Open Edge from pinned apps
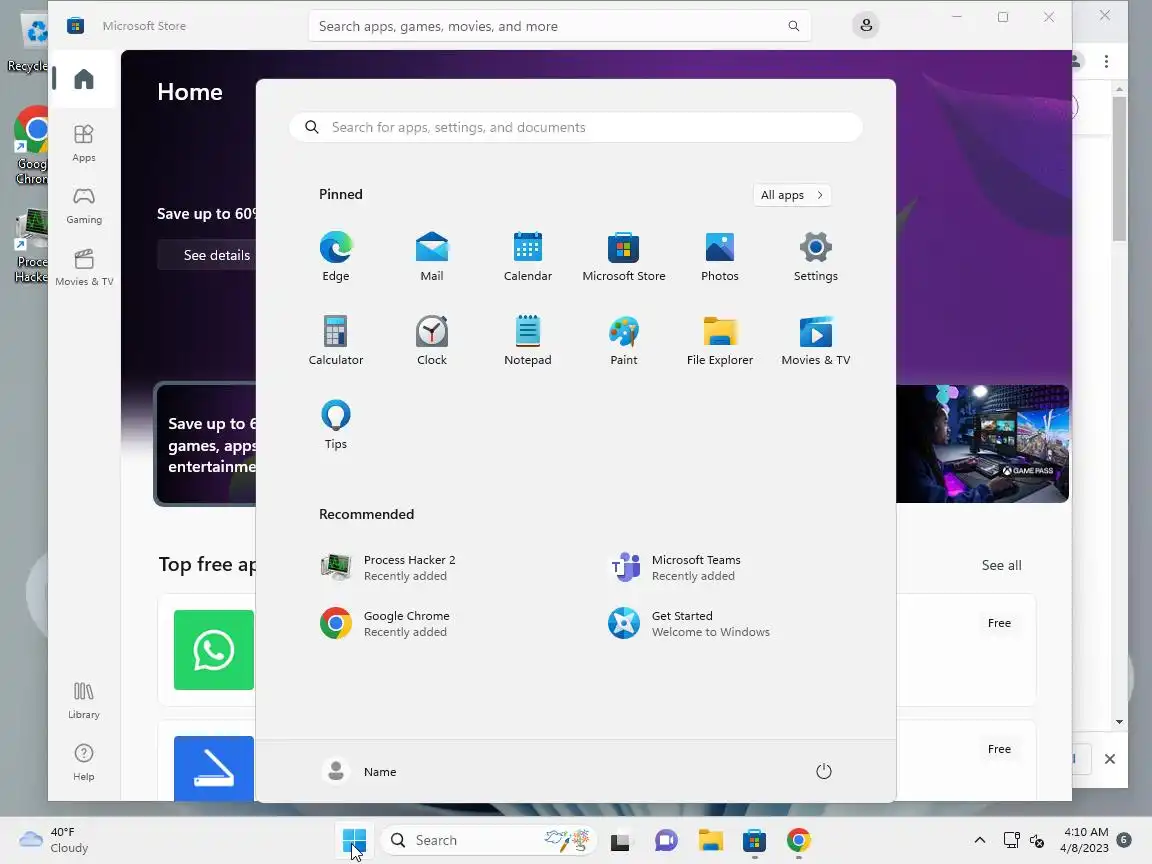Image resolution: width=1152 pixels, height=864 pixels. click(336, 256)
